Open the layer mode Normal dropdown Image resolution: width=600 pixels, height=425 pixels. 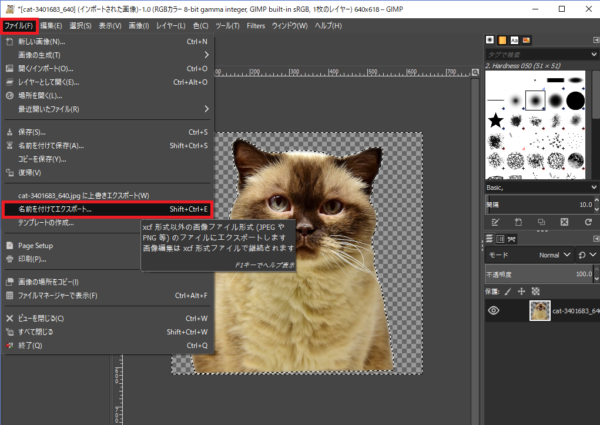pyautogui.click(x=548, y=255)
